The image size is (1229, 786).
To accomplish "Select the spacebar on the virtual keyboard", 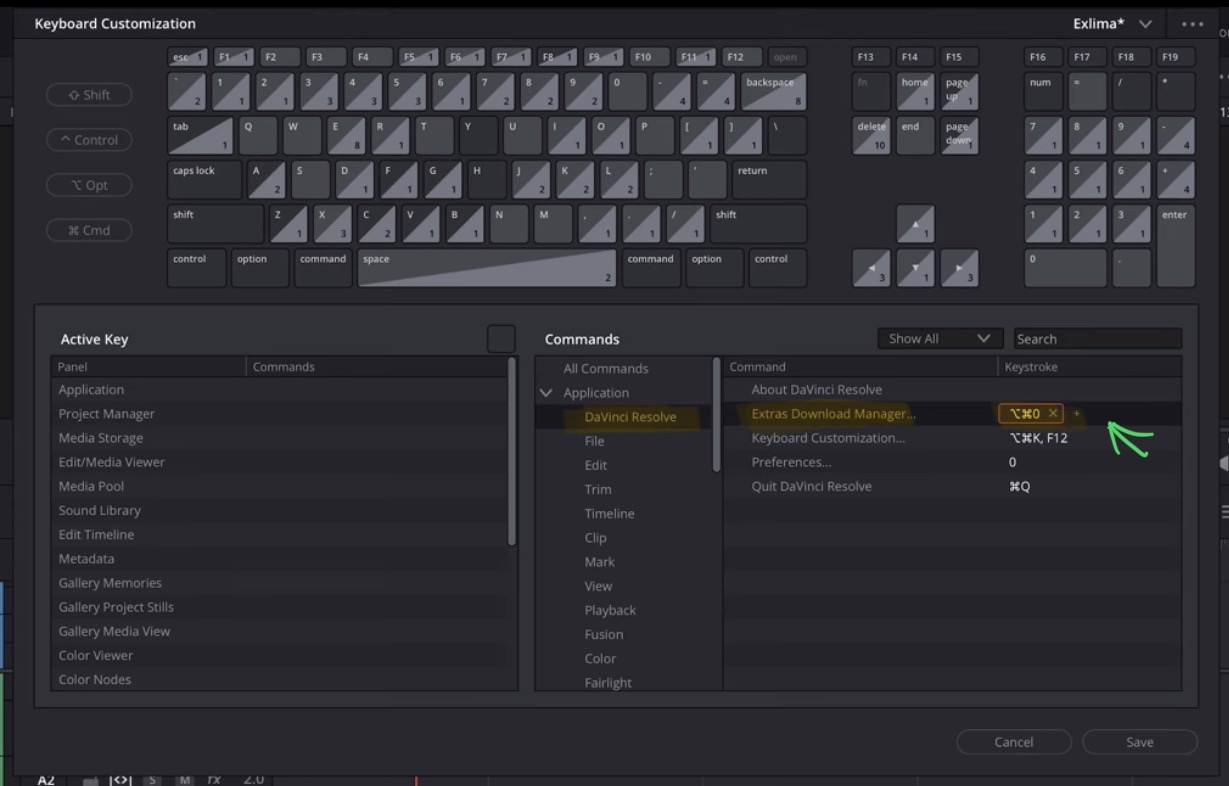I will point(485,267).
